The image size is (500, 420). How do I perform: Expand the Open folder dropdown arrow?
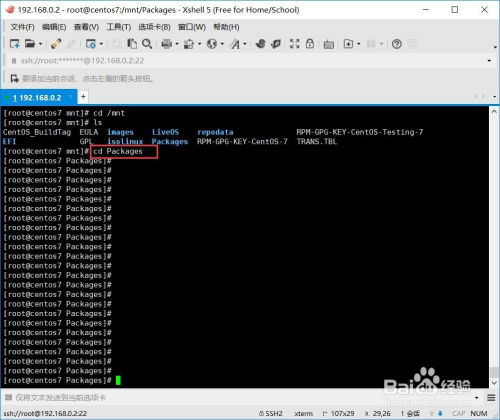tap(40, 44)
